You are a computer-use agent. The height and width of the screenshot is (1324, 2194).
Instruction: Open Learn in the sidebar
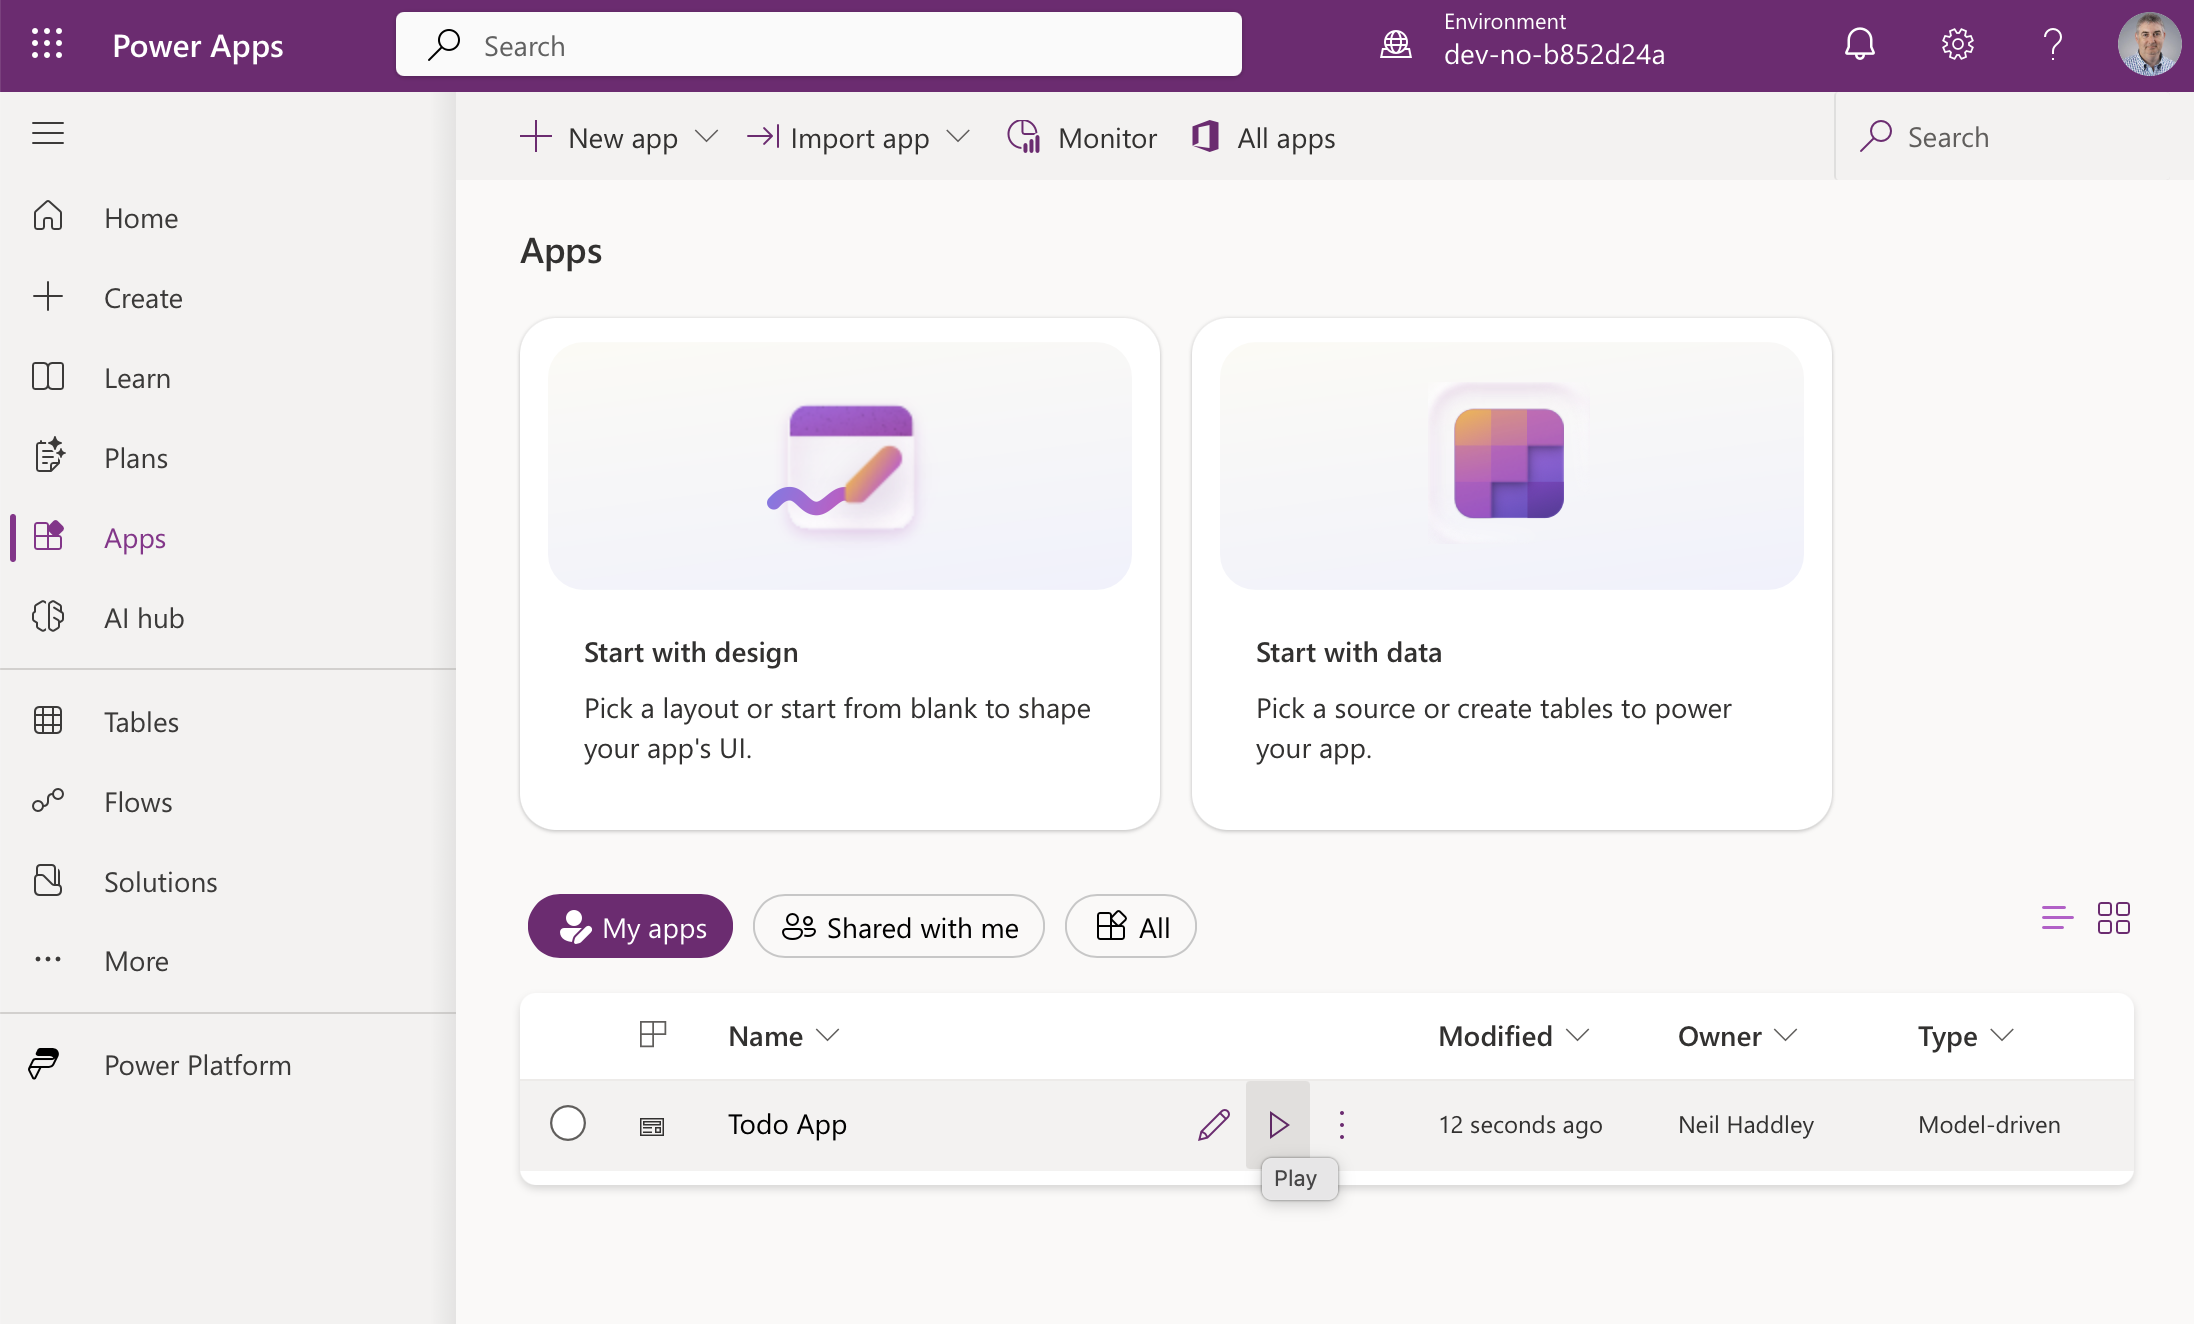click(x=228, y=378)
